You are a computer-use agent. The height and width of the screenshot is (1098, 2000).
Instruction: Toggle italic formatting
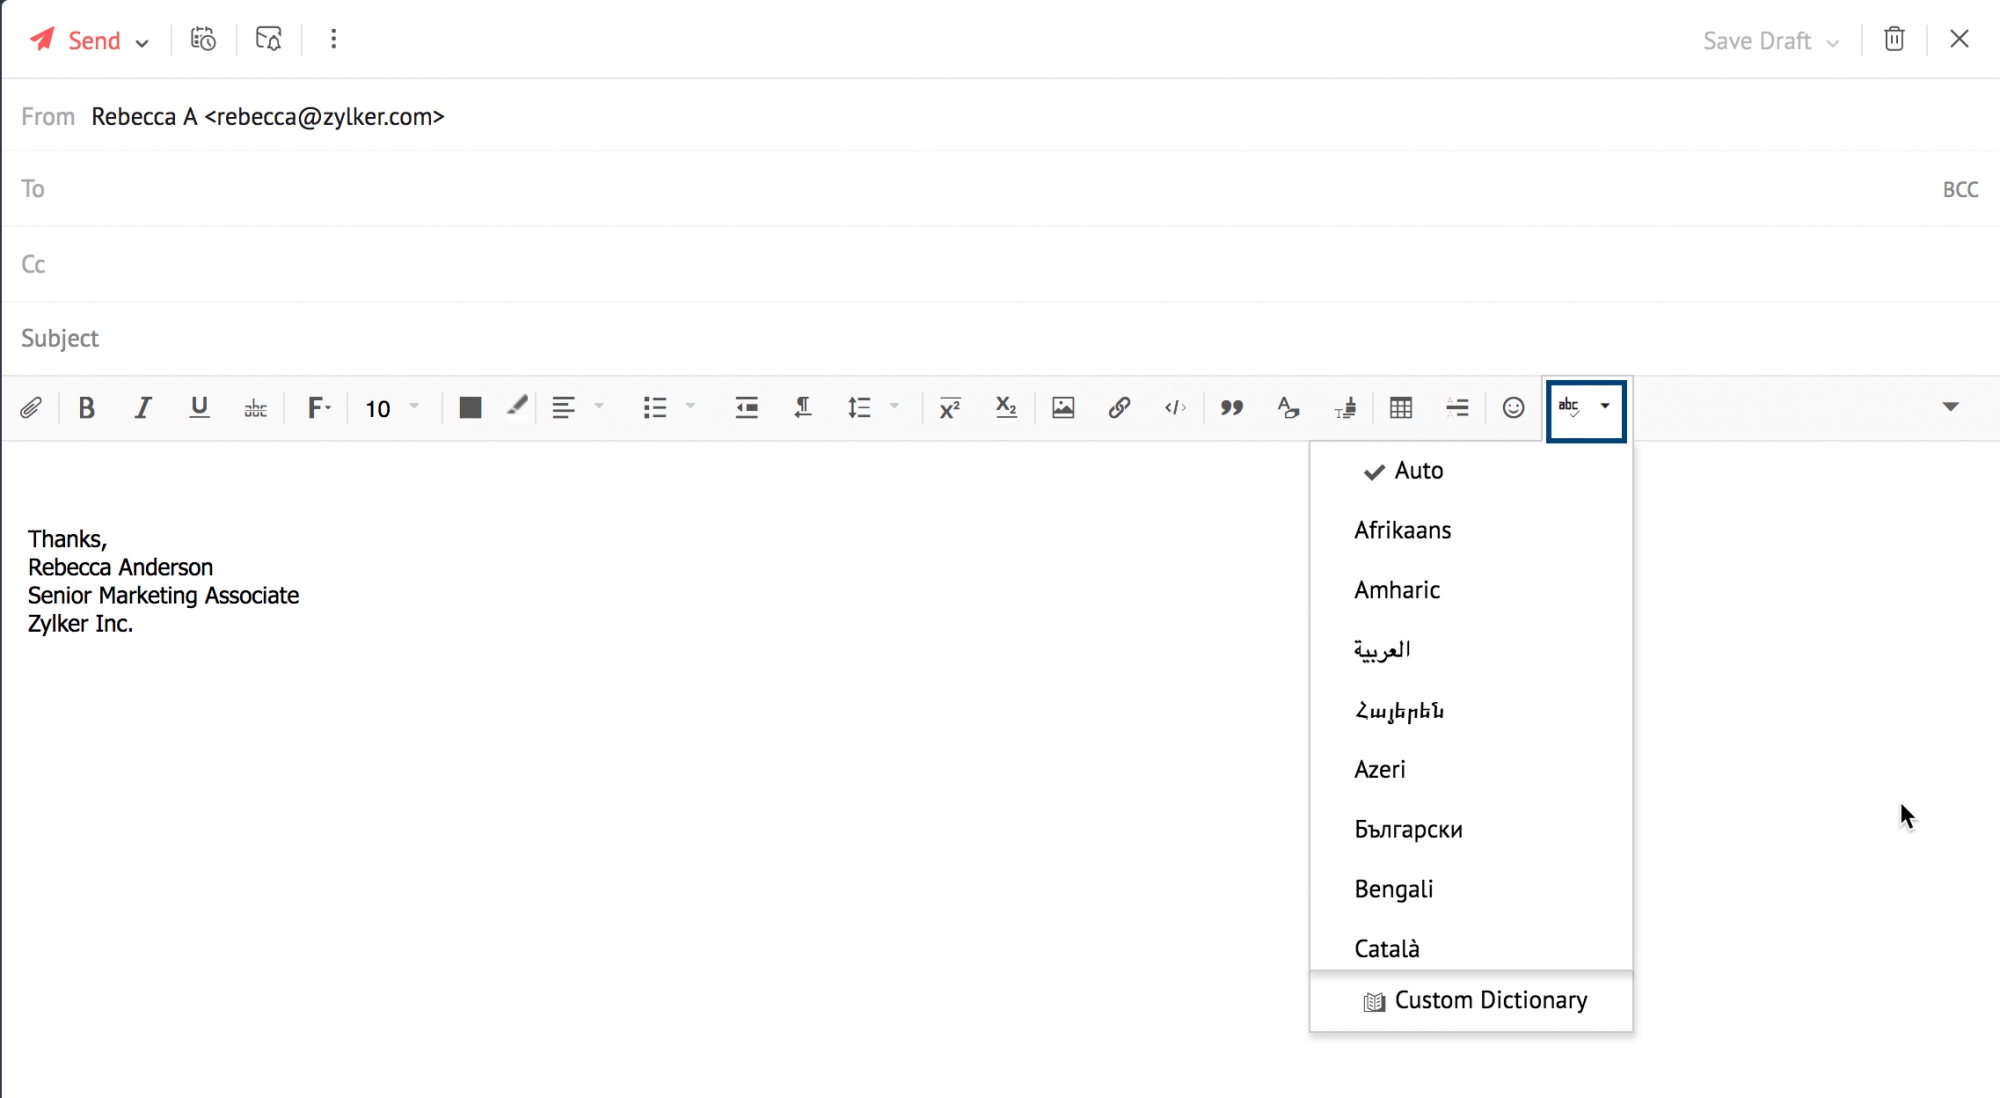click(x=143, y=408)
